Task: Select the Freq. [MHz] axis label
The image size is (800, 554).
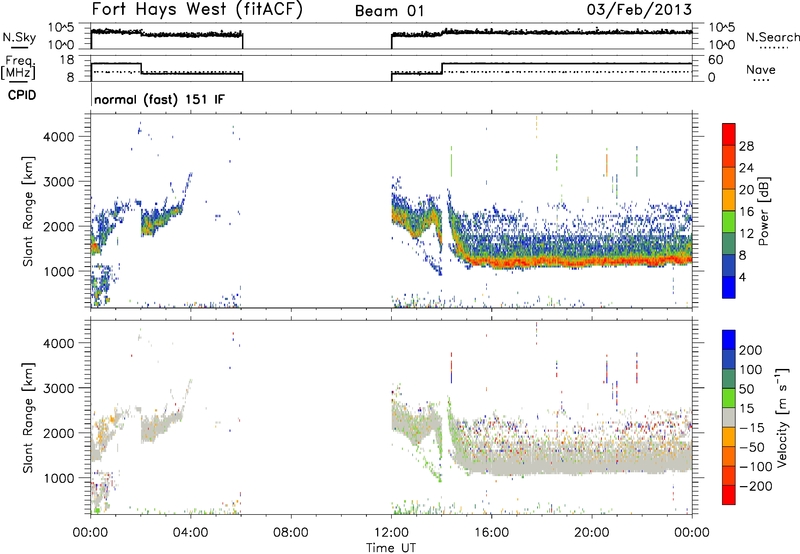Action: (19, 67)
